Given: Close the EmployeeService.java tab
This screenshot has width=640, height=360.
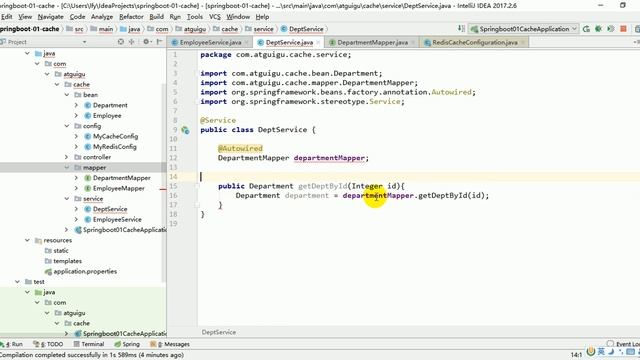Looking at the screenshot, I should coord(247,42).
